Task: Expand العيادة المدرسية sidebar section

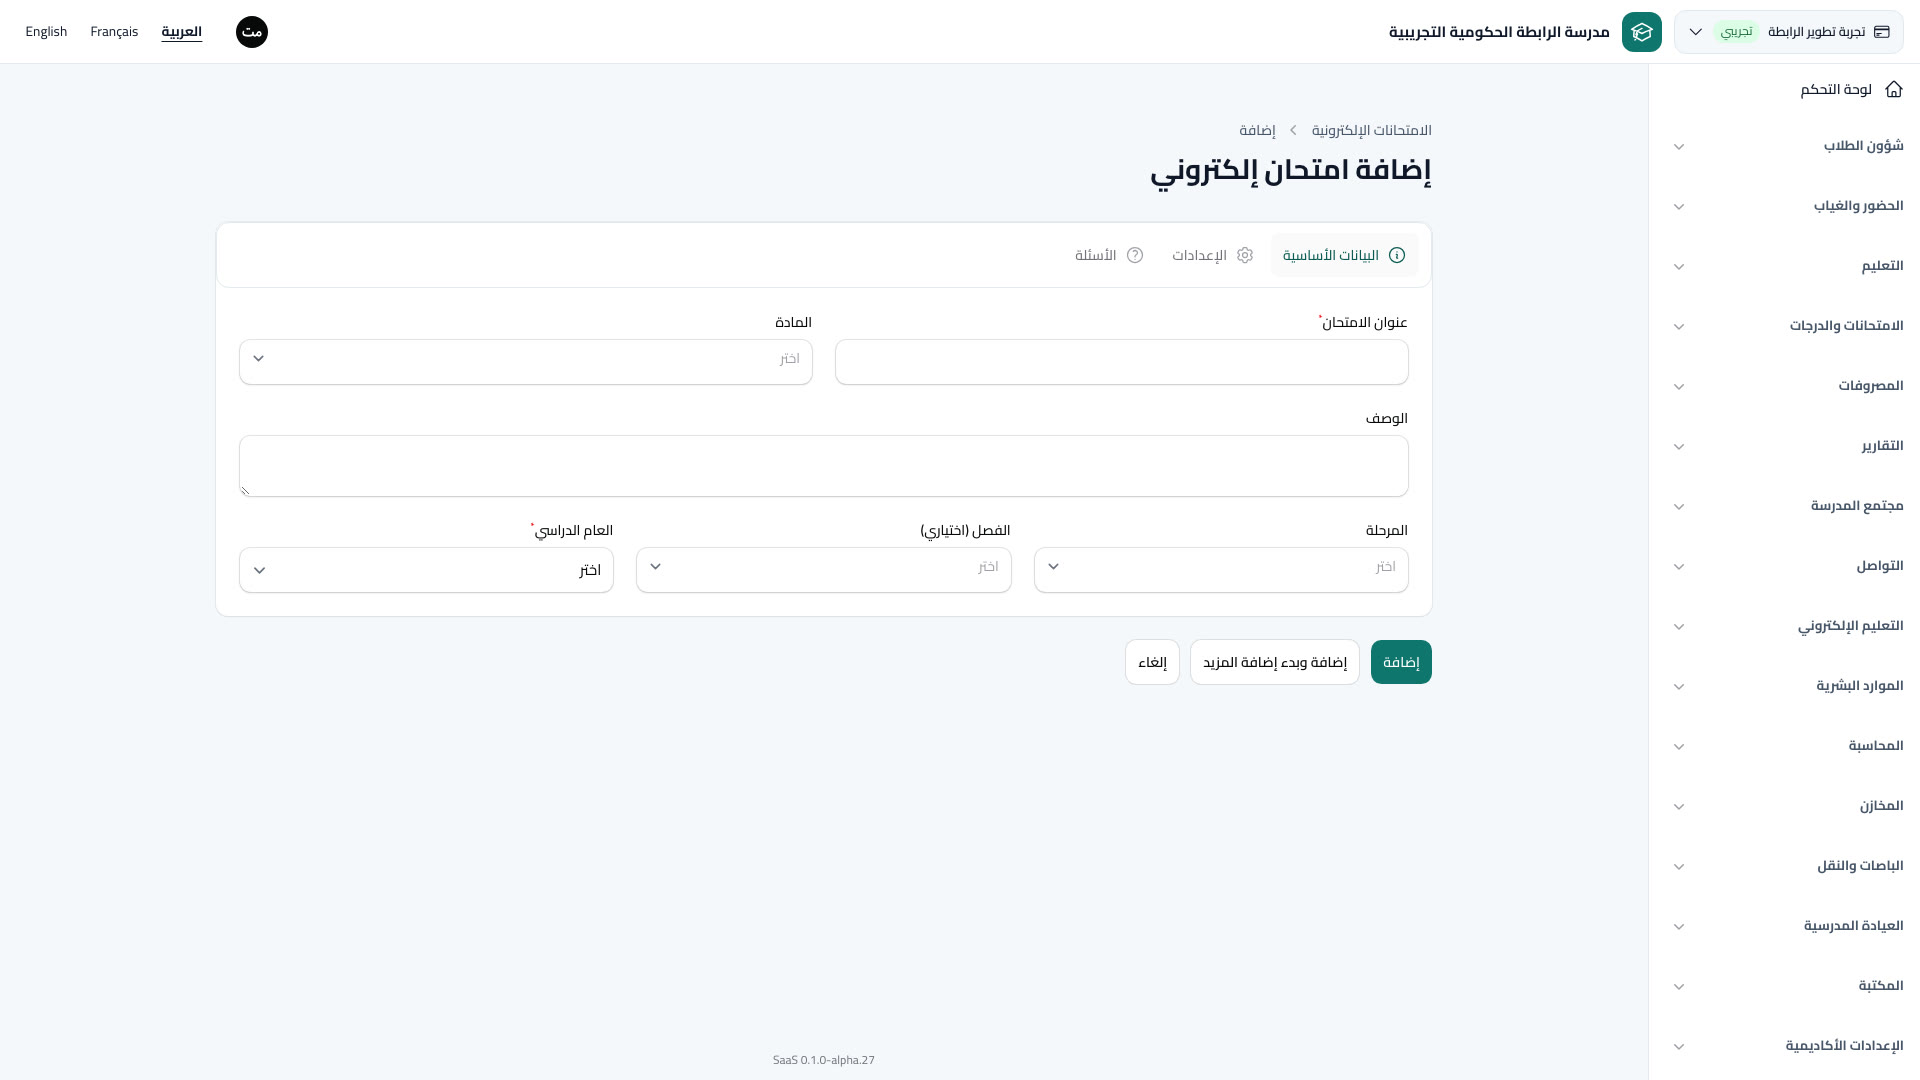Action: 1788,926
